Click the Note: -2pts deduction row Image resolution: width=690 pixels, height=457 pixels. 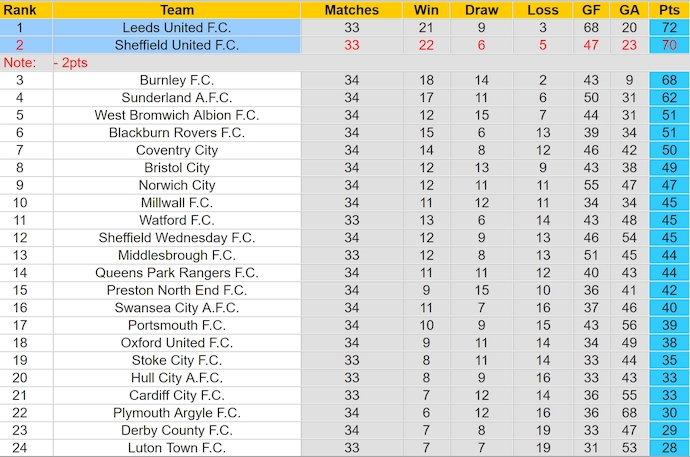tap(344, 62)
